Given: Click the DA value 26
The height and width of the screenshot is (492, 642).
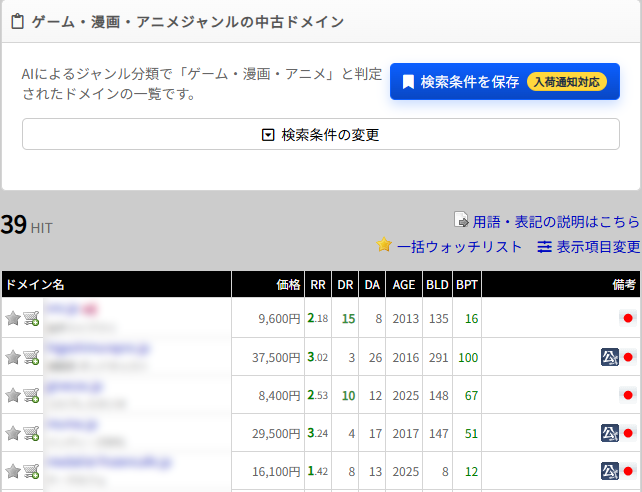Looking at the screenshot, I should click(x=375, y=358).
